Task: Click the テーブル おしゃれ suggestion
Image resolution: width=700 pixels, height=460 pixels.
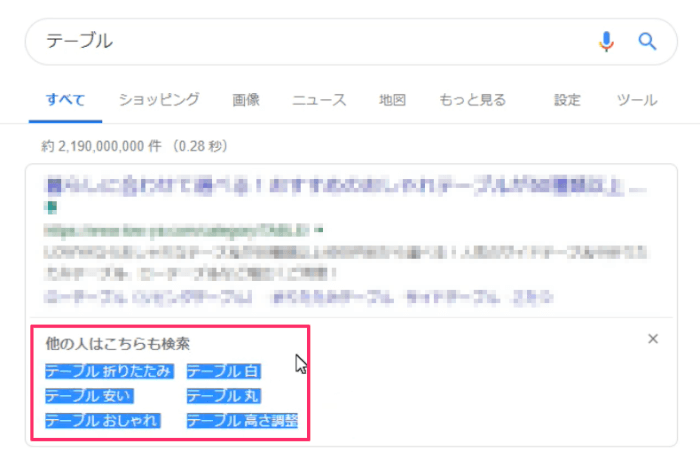Action: [x=103, y=420]
